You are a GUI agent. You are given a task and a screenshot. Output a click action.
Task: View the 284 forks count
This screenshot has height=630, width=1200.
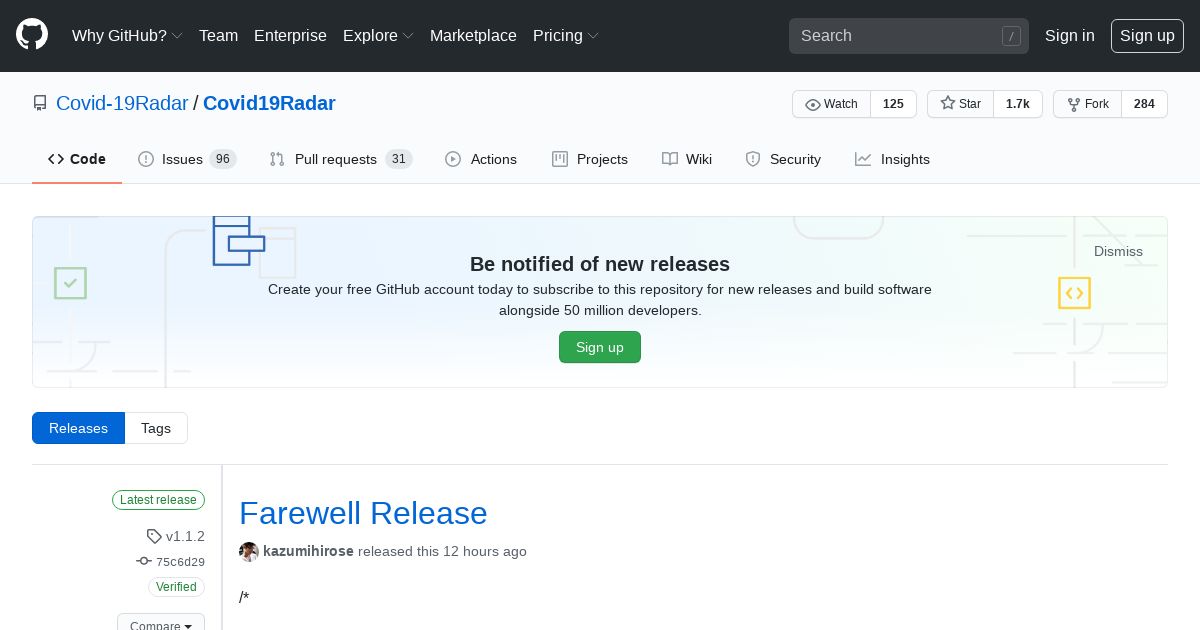[1144, 104]
